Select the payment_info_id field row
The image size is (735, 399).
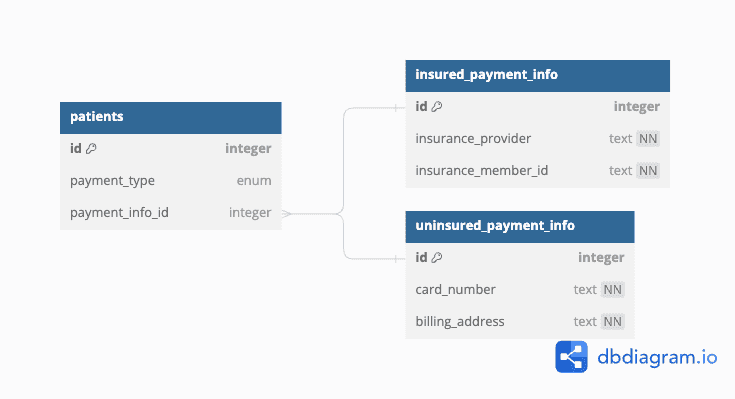click(171, 213)
